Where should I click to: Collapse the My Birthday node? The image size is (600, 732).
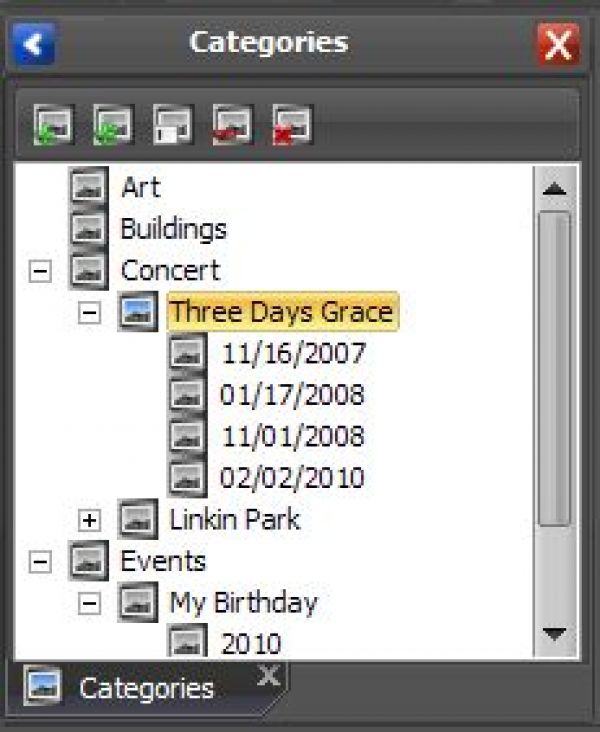point(90,603)
